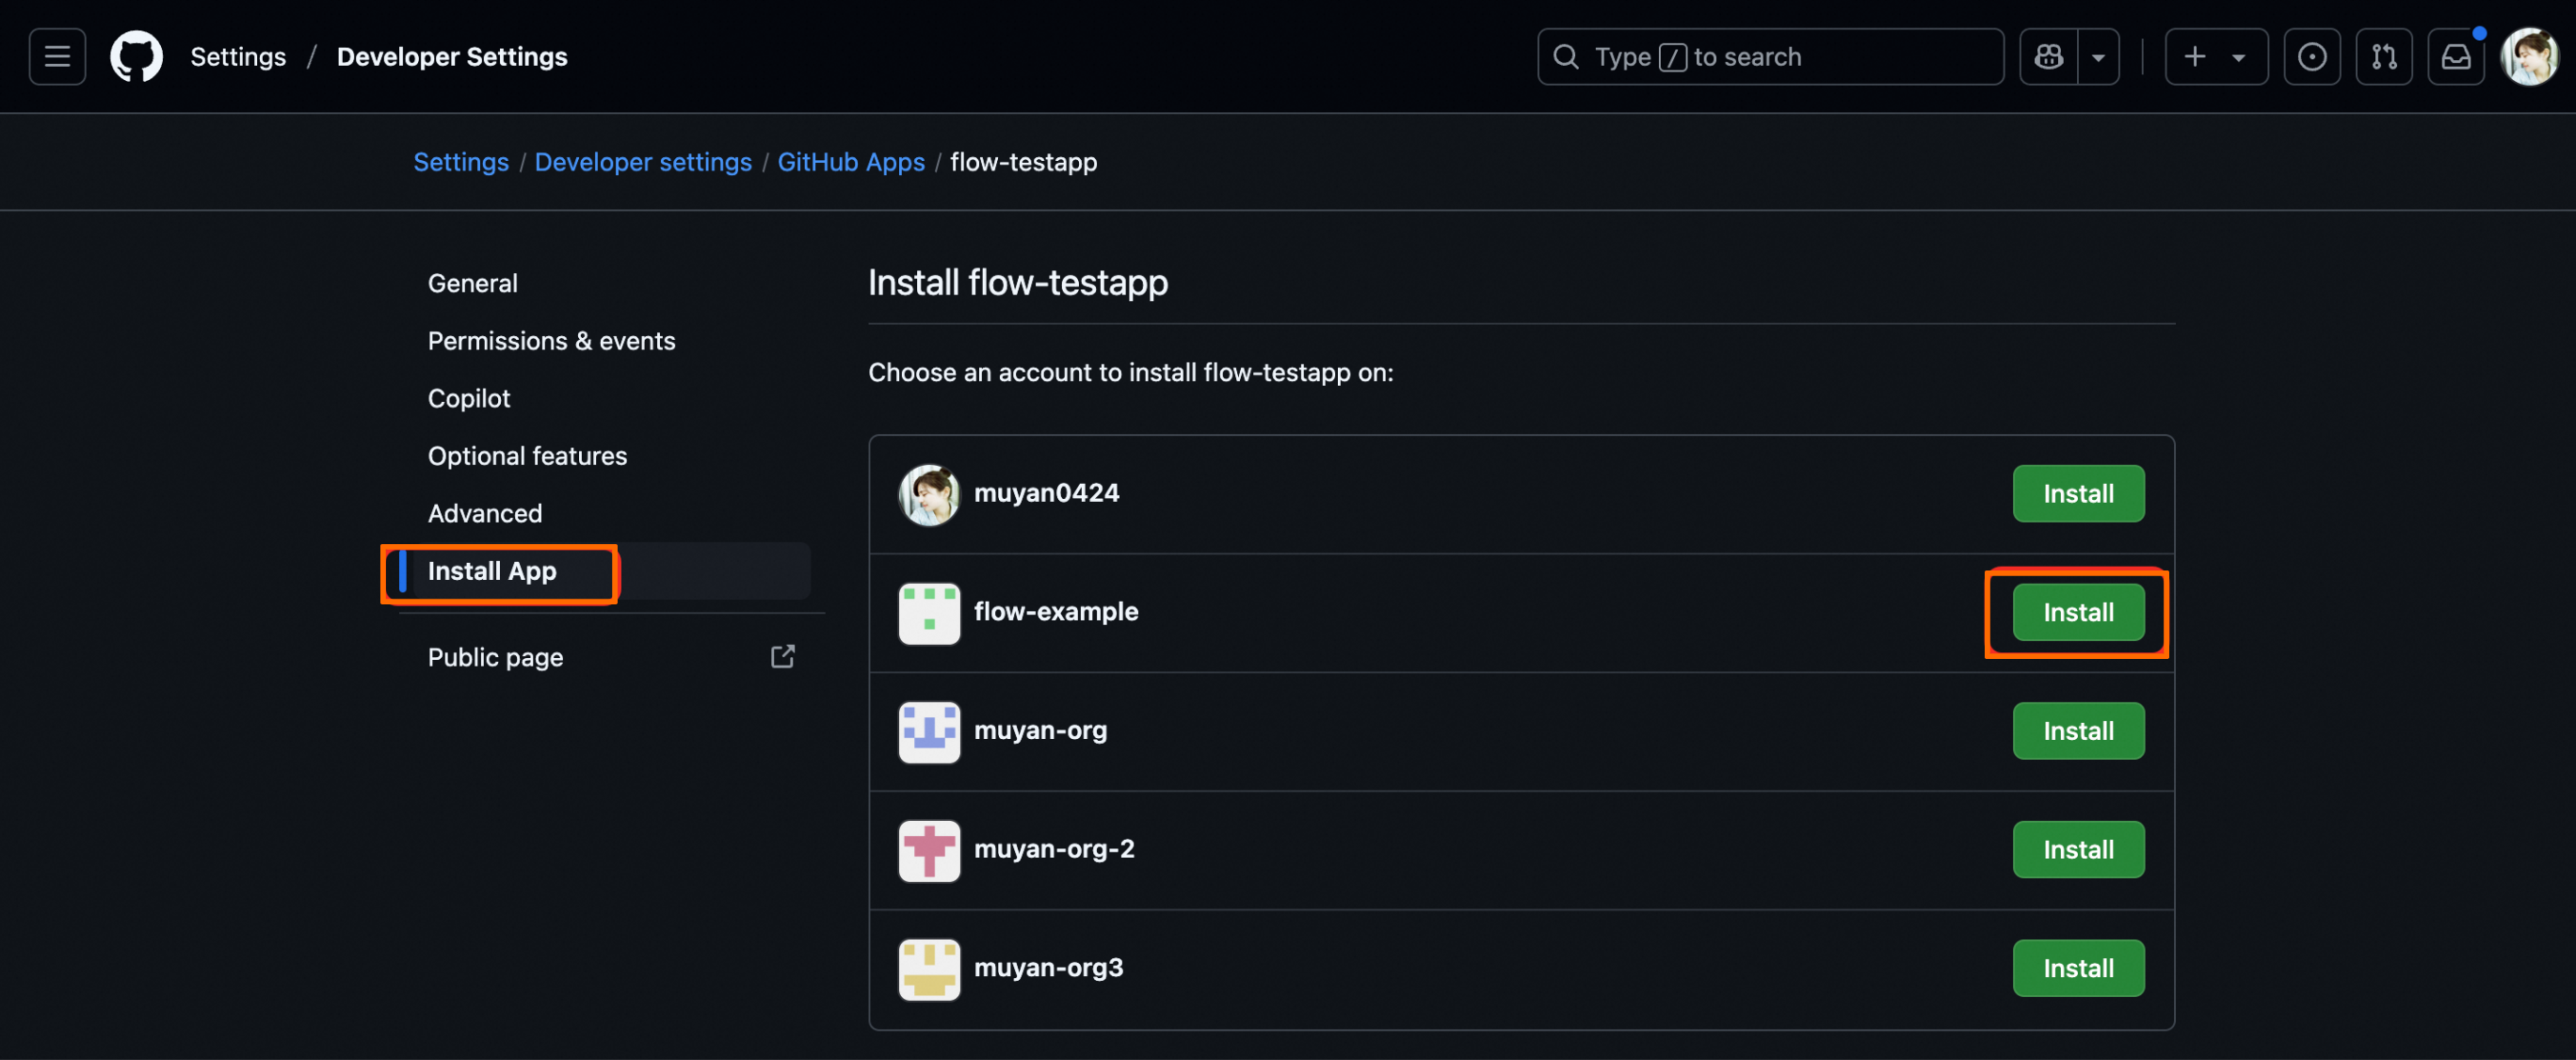Image resolution: width=2576 pixels, height=1060 pixels.
Task: Open the pull requests icon
Action: pyautogui.click(x=2384, y=57)
